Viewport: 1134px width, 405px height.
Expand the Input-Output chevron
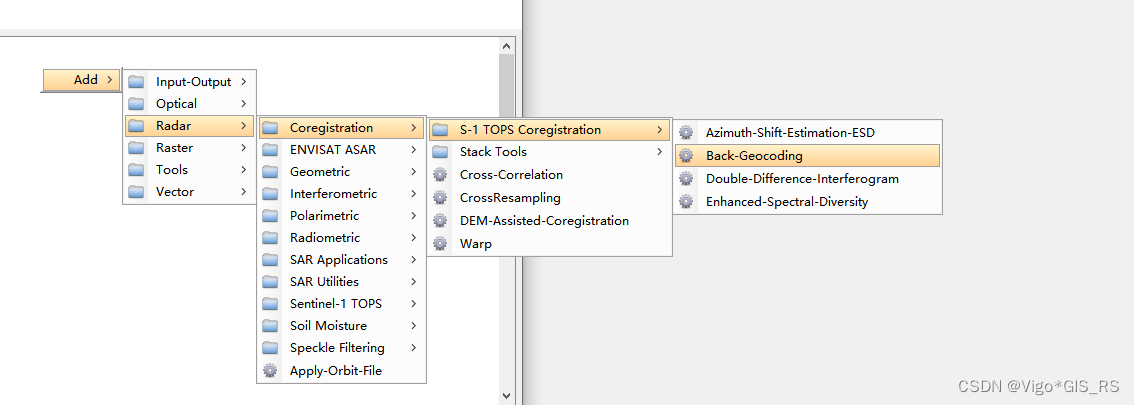pos(244,82)
